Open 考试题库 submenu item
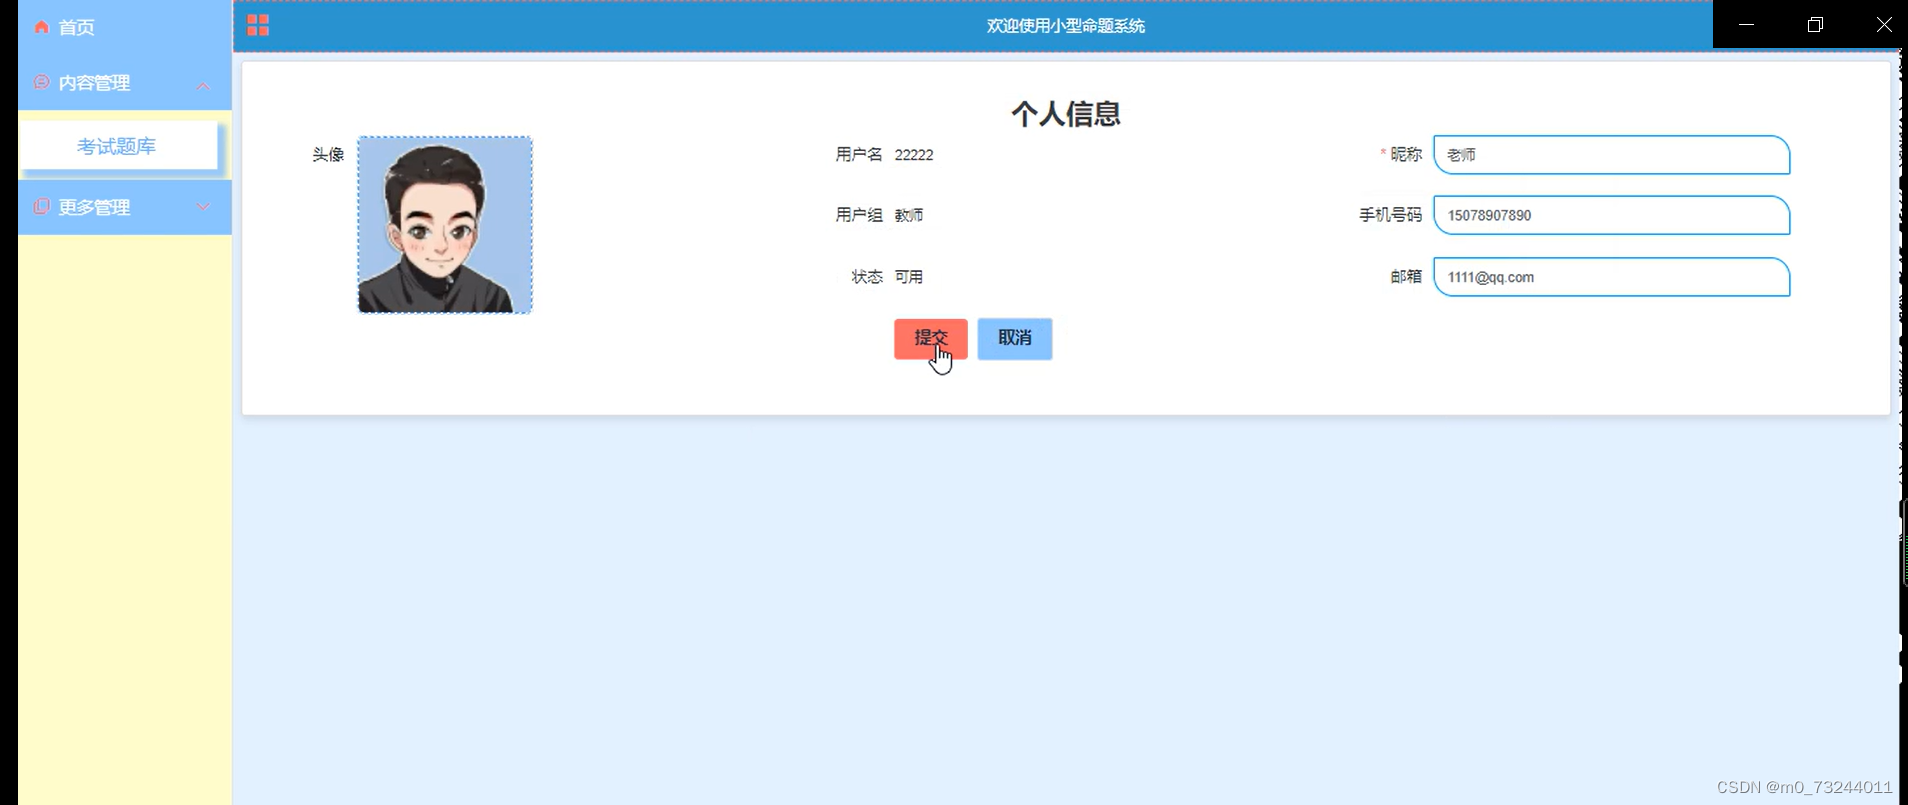Image resolution: width=1908 pixels, height=805 pixels. (118, 146)
